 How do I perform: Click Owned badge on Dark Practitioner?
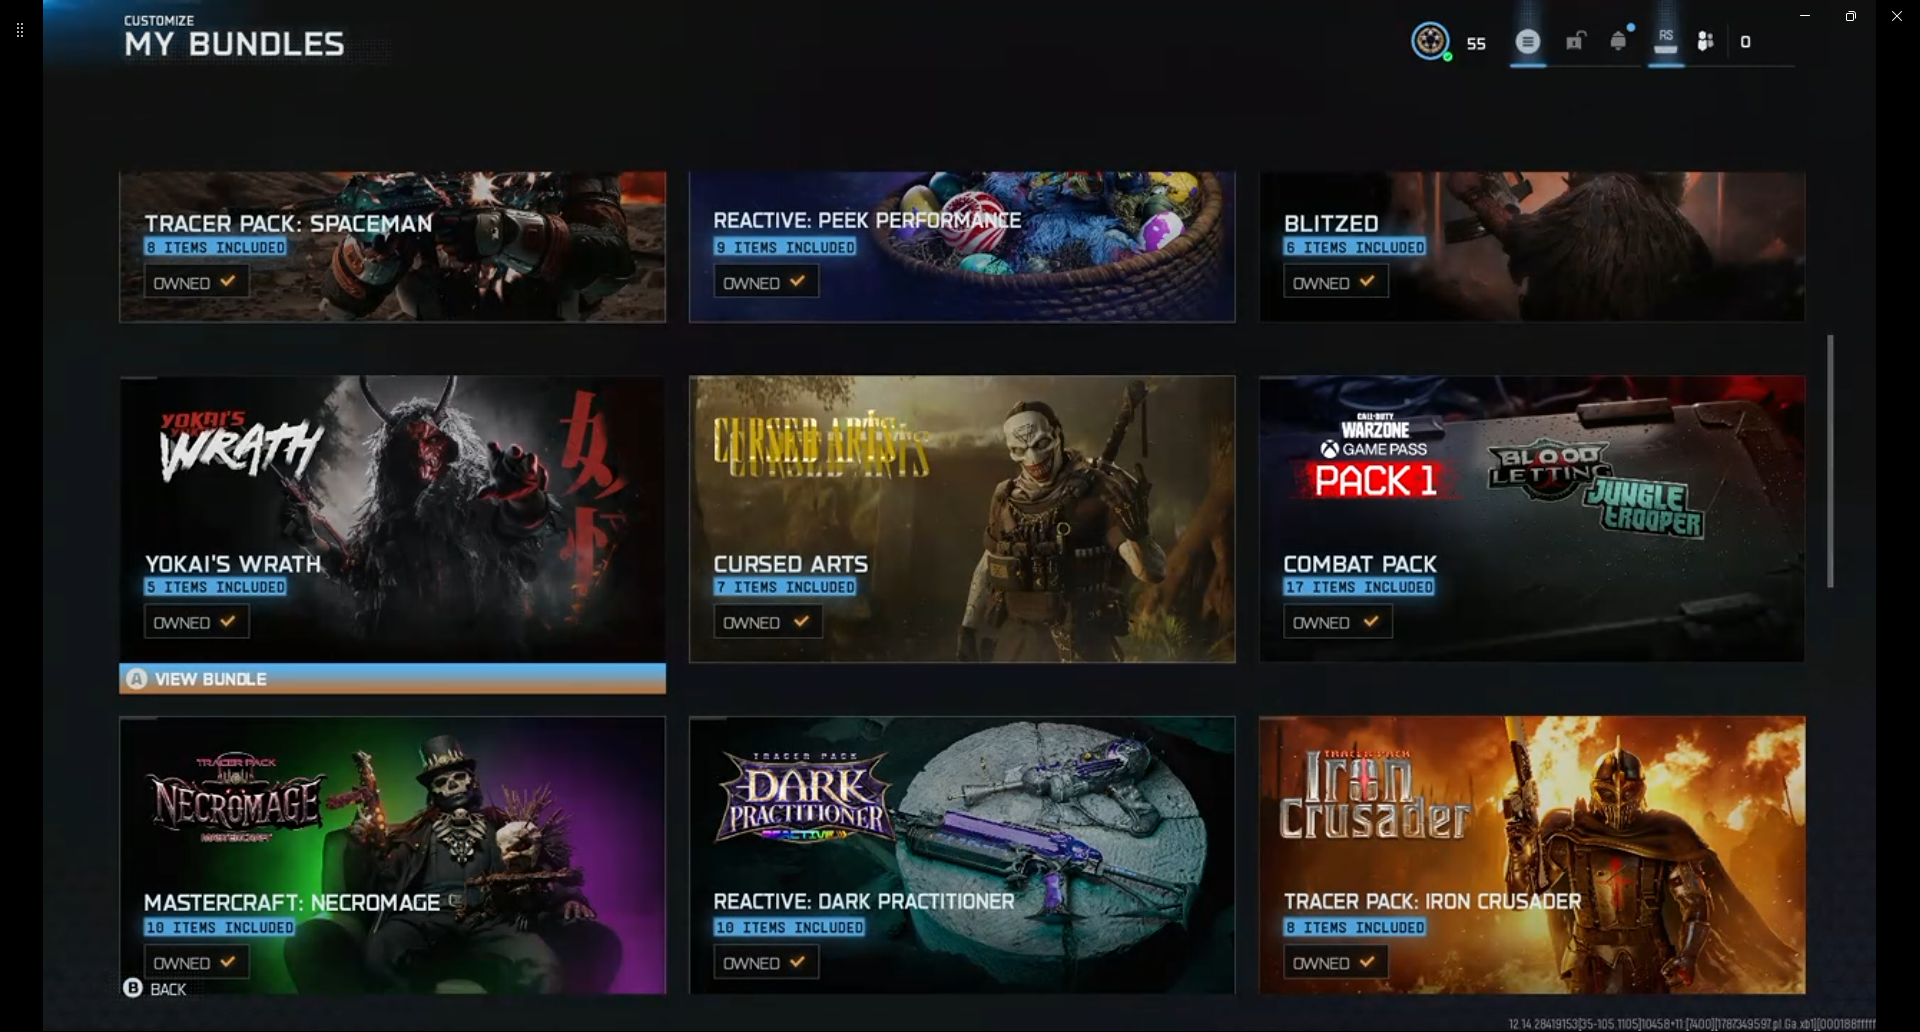[766, 963]
